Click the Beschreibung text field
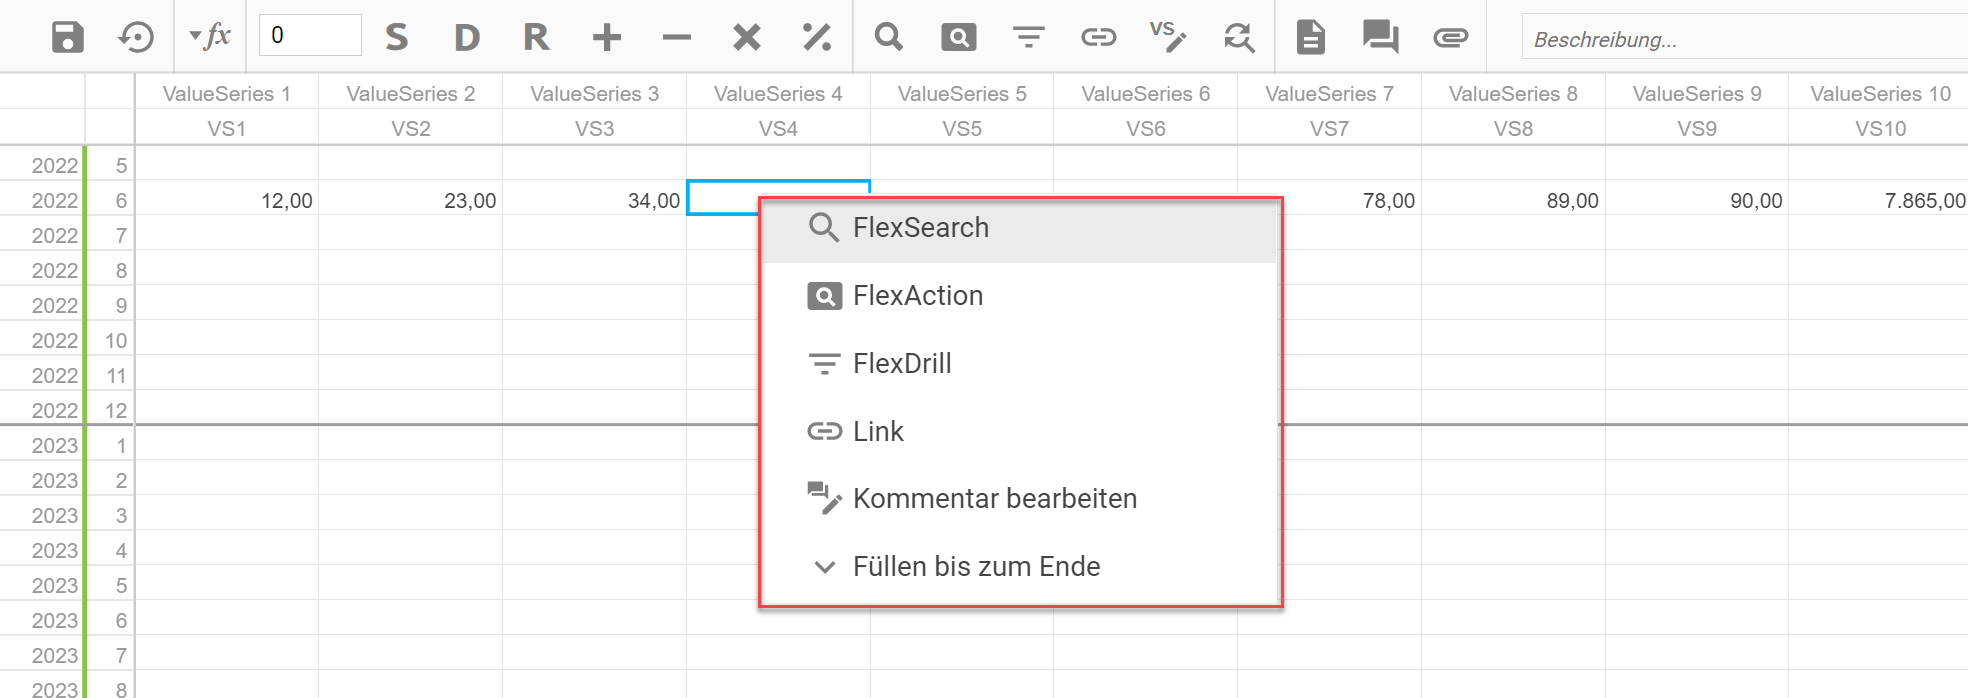1968x698 pixels. (x=1740, y=36)
